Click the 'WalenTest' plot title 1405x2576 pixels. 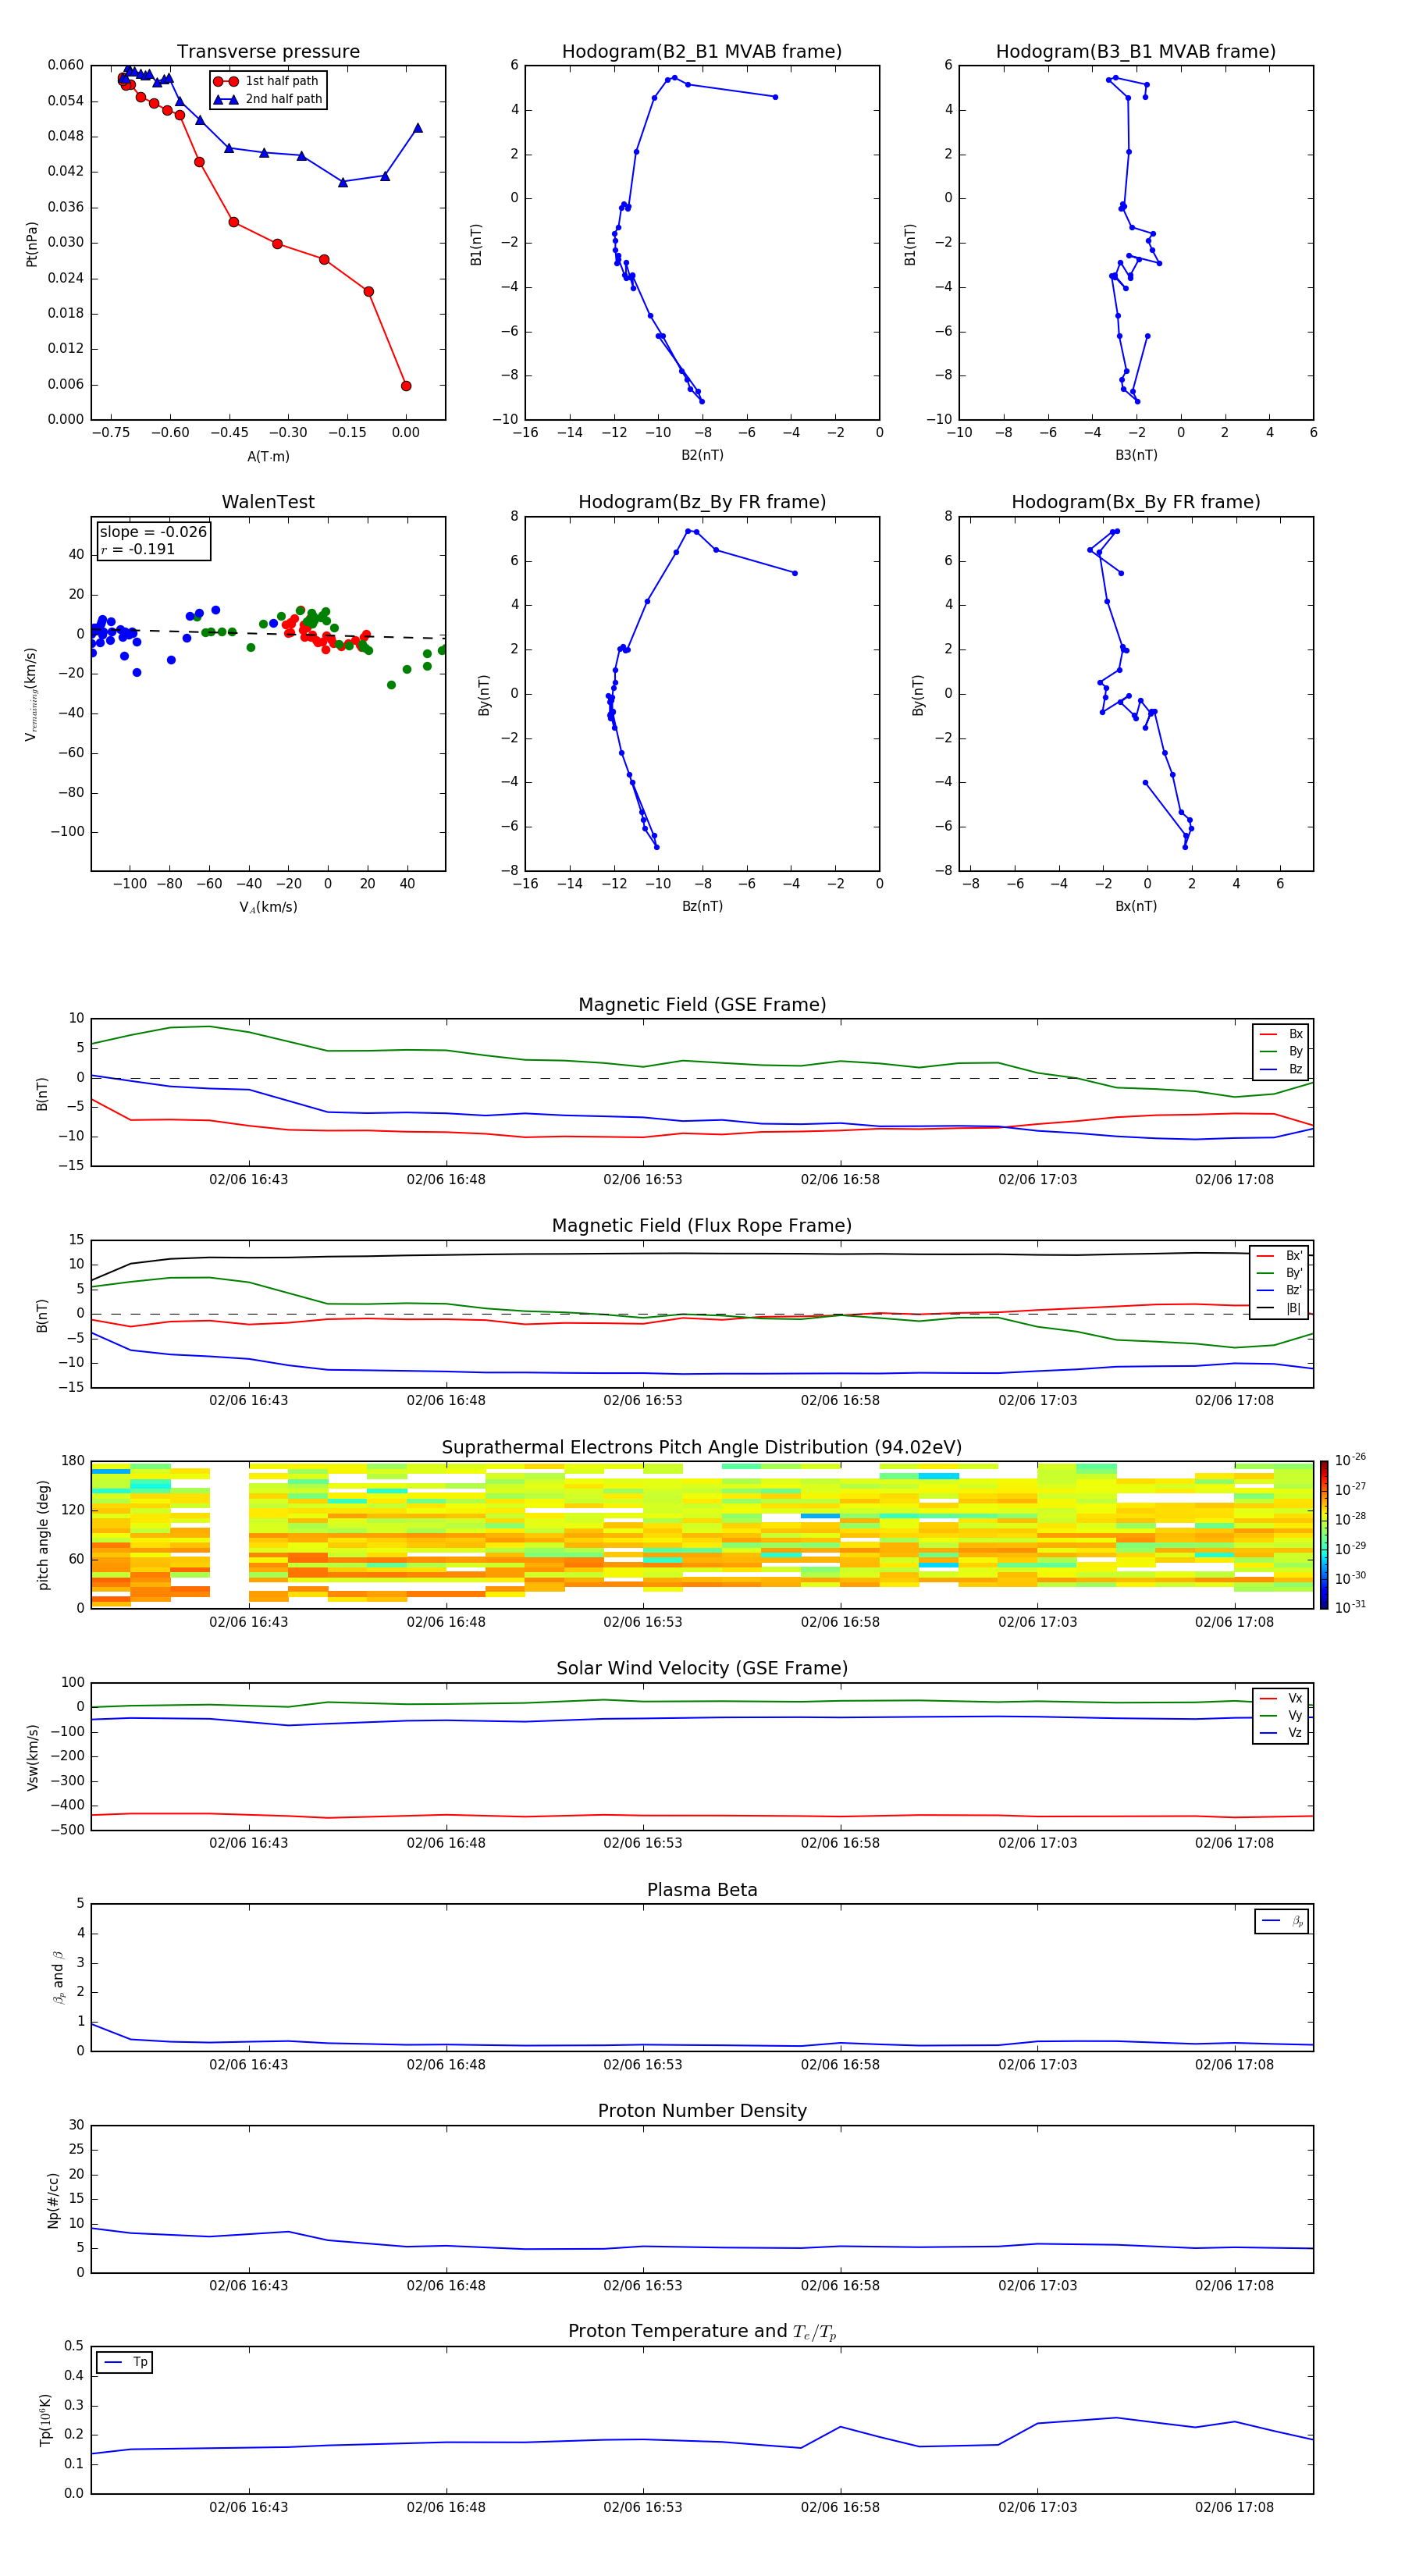point(268,502)
